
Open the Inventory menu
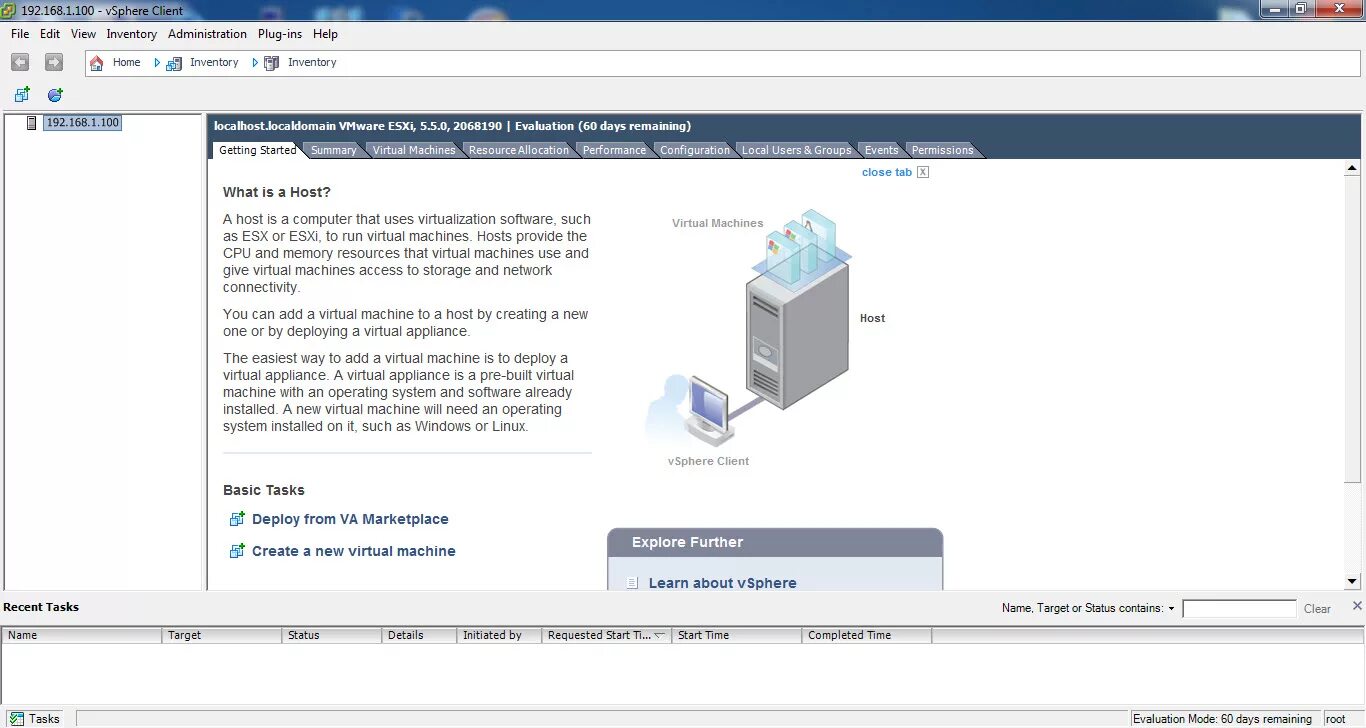coord(132,34)
